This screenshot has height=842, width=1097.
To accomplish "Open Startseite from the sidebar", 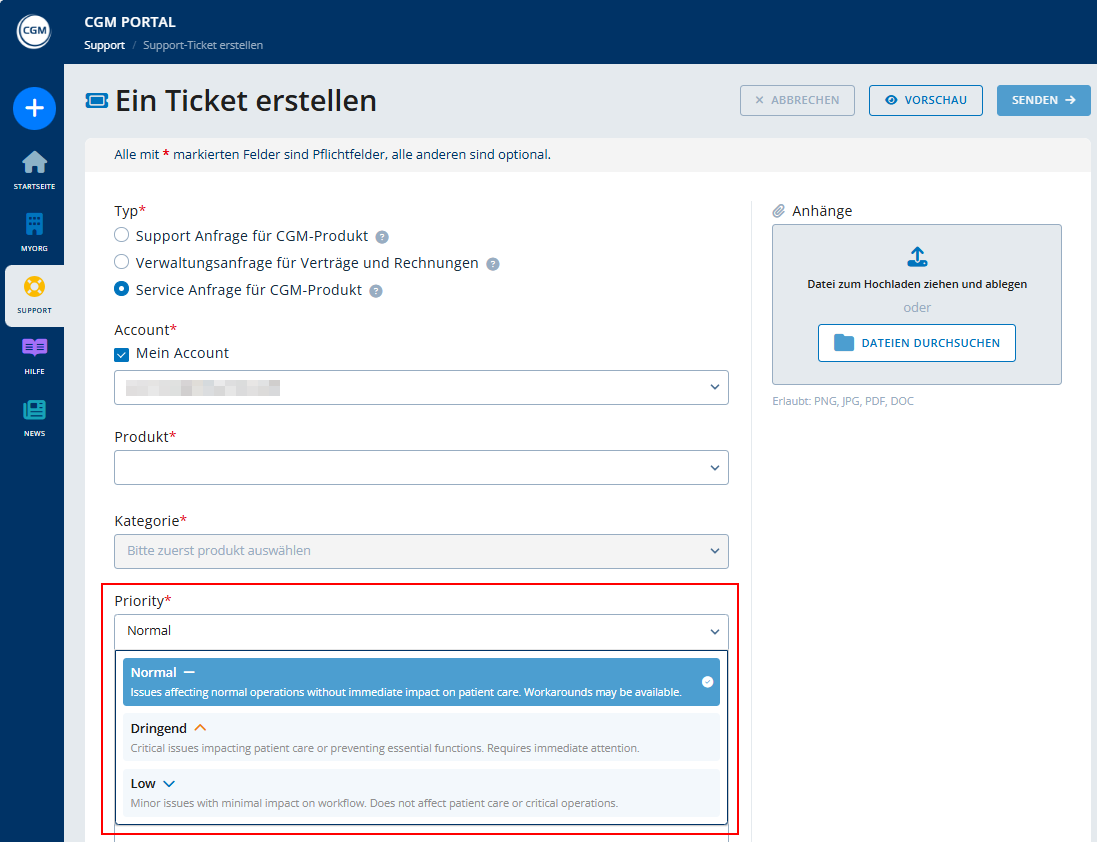I will pyautogui.click(x=34, y=170).
